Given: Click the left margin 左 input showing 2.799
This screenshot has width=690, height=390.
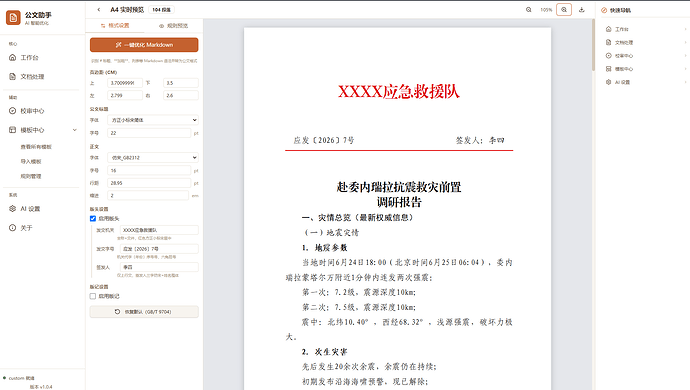Looking at the screenshot, I should 125,95.
